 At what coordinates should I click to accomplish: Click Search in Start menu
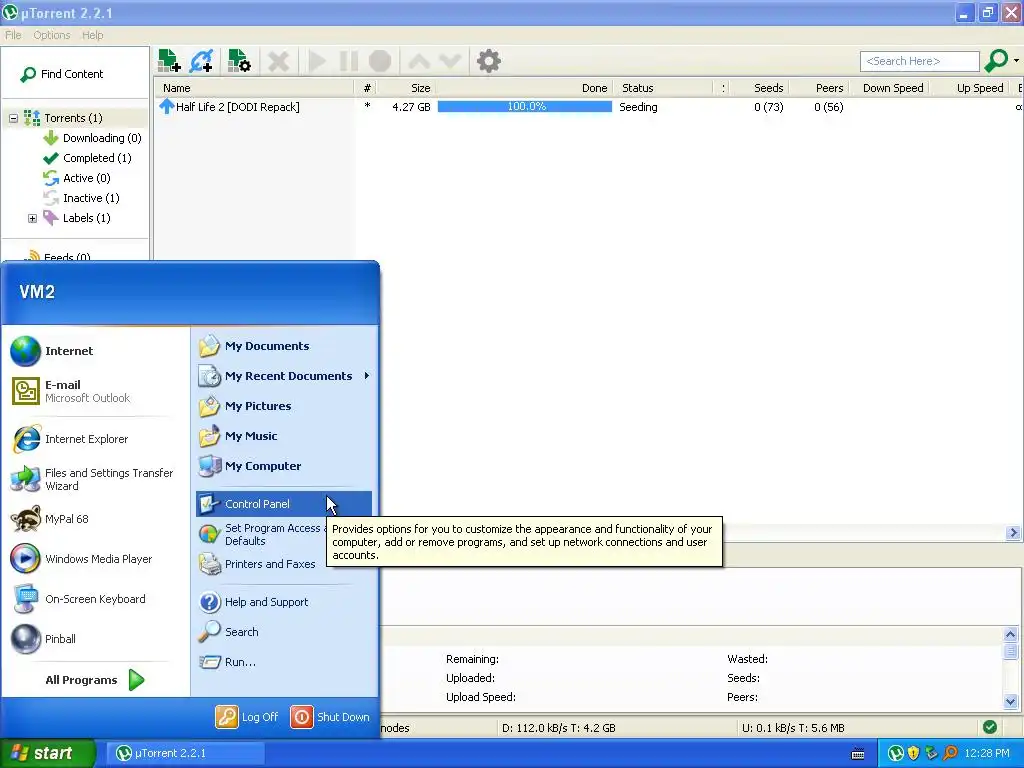coord(284,632)
